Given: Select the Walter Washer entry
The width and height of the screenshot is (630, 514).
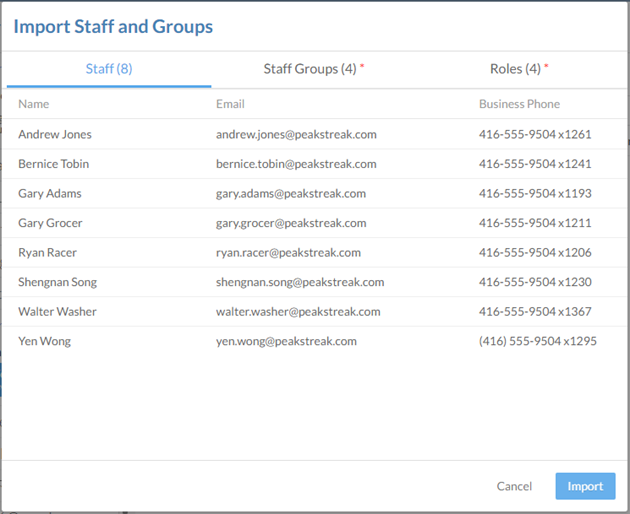Looking at the screenshot, I should pyautogui.click(x=57, y=312).
